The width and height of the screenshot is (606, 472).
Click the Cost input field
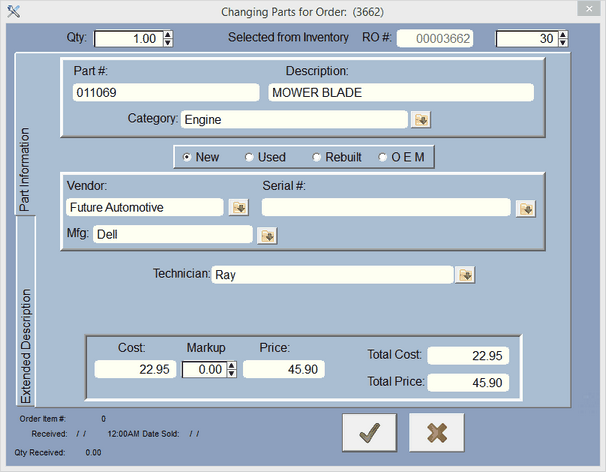coord(135,369)
